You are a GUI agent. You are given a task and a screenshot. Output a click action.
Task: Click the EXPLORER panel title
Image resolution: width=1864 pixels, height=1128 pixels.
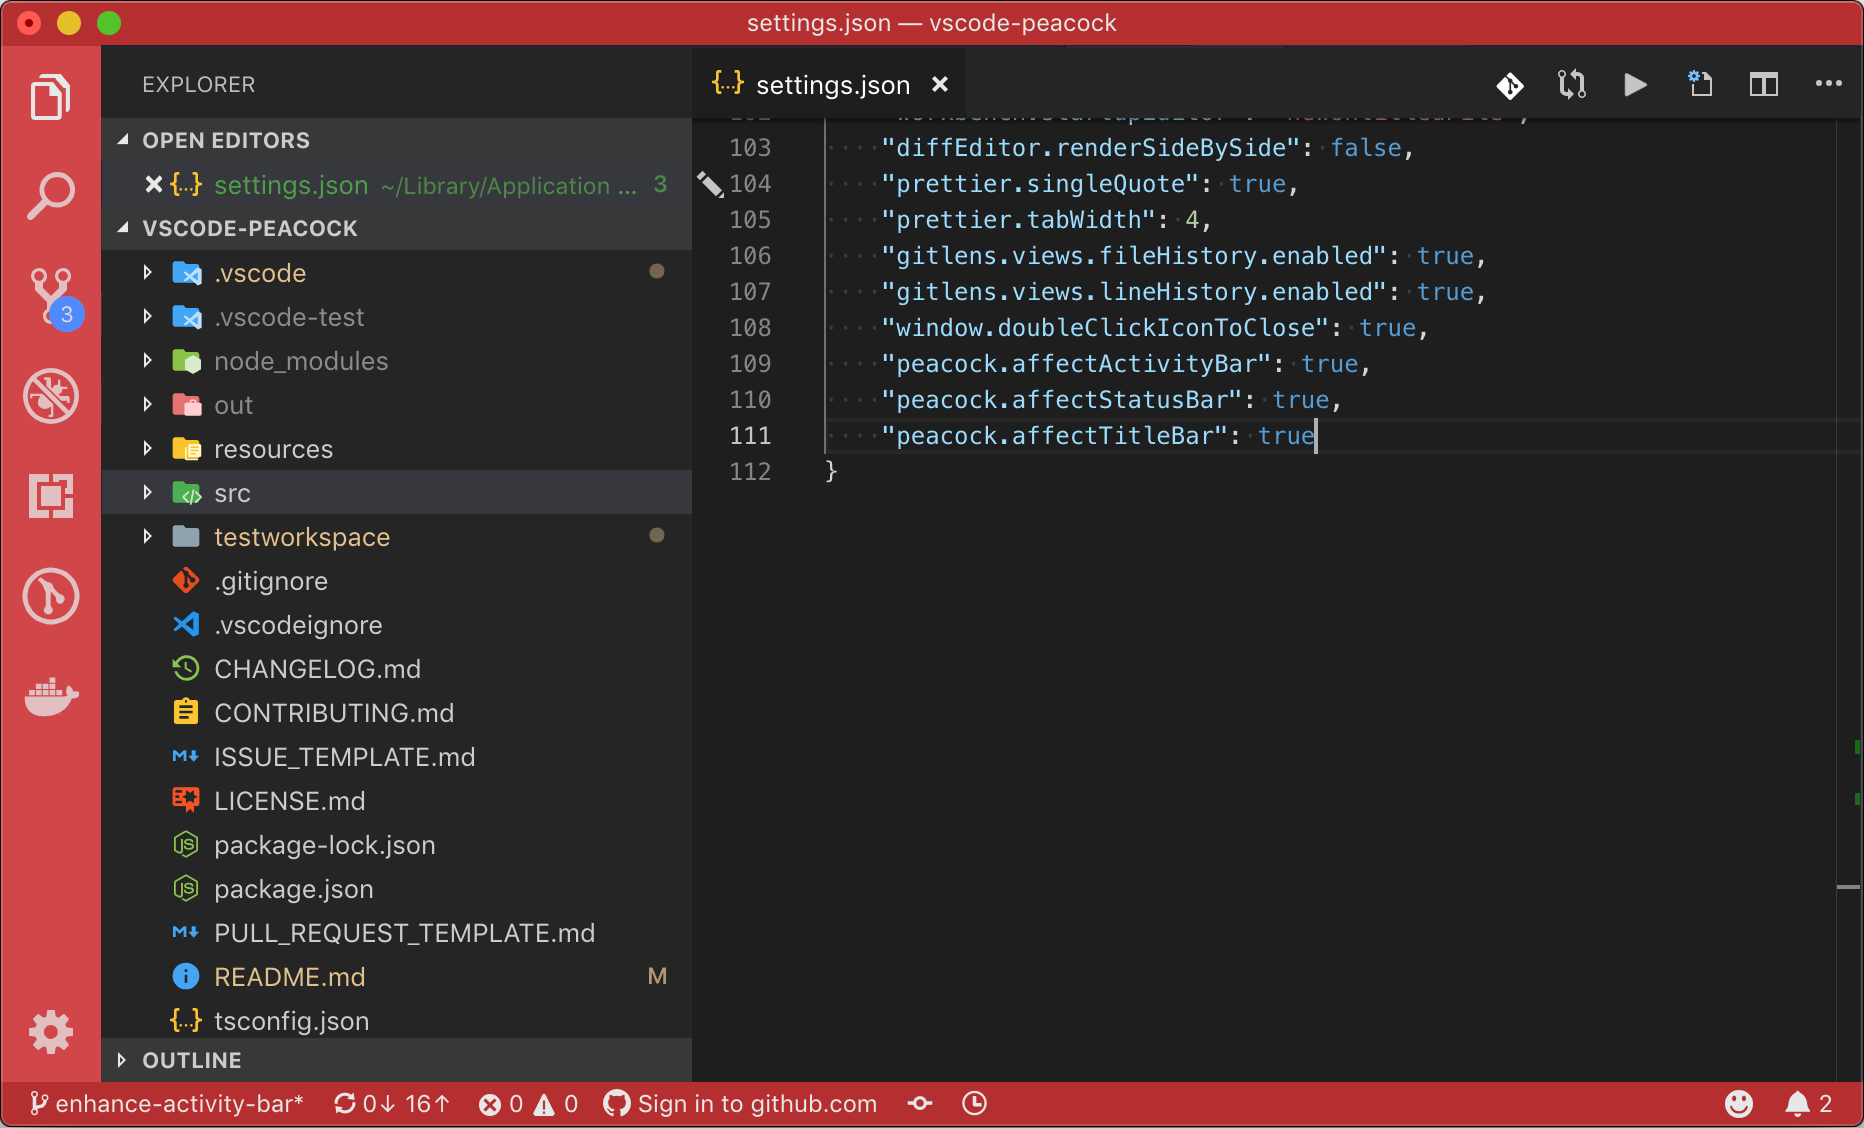point(199,85)
